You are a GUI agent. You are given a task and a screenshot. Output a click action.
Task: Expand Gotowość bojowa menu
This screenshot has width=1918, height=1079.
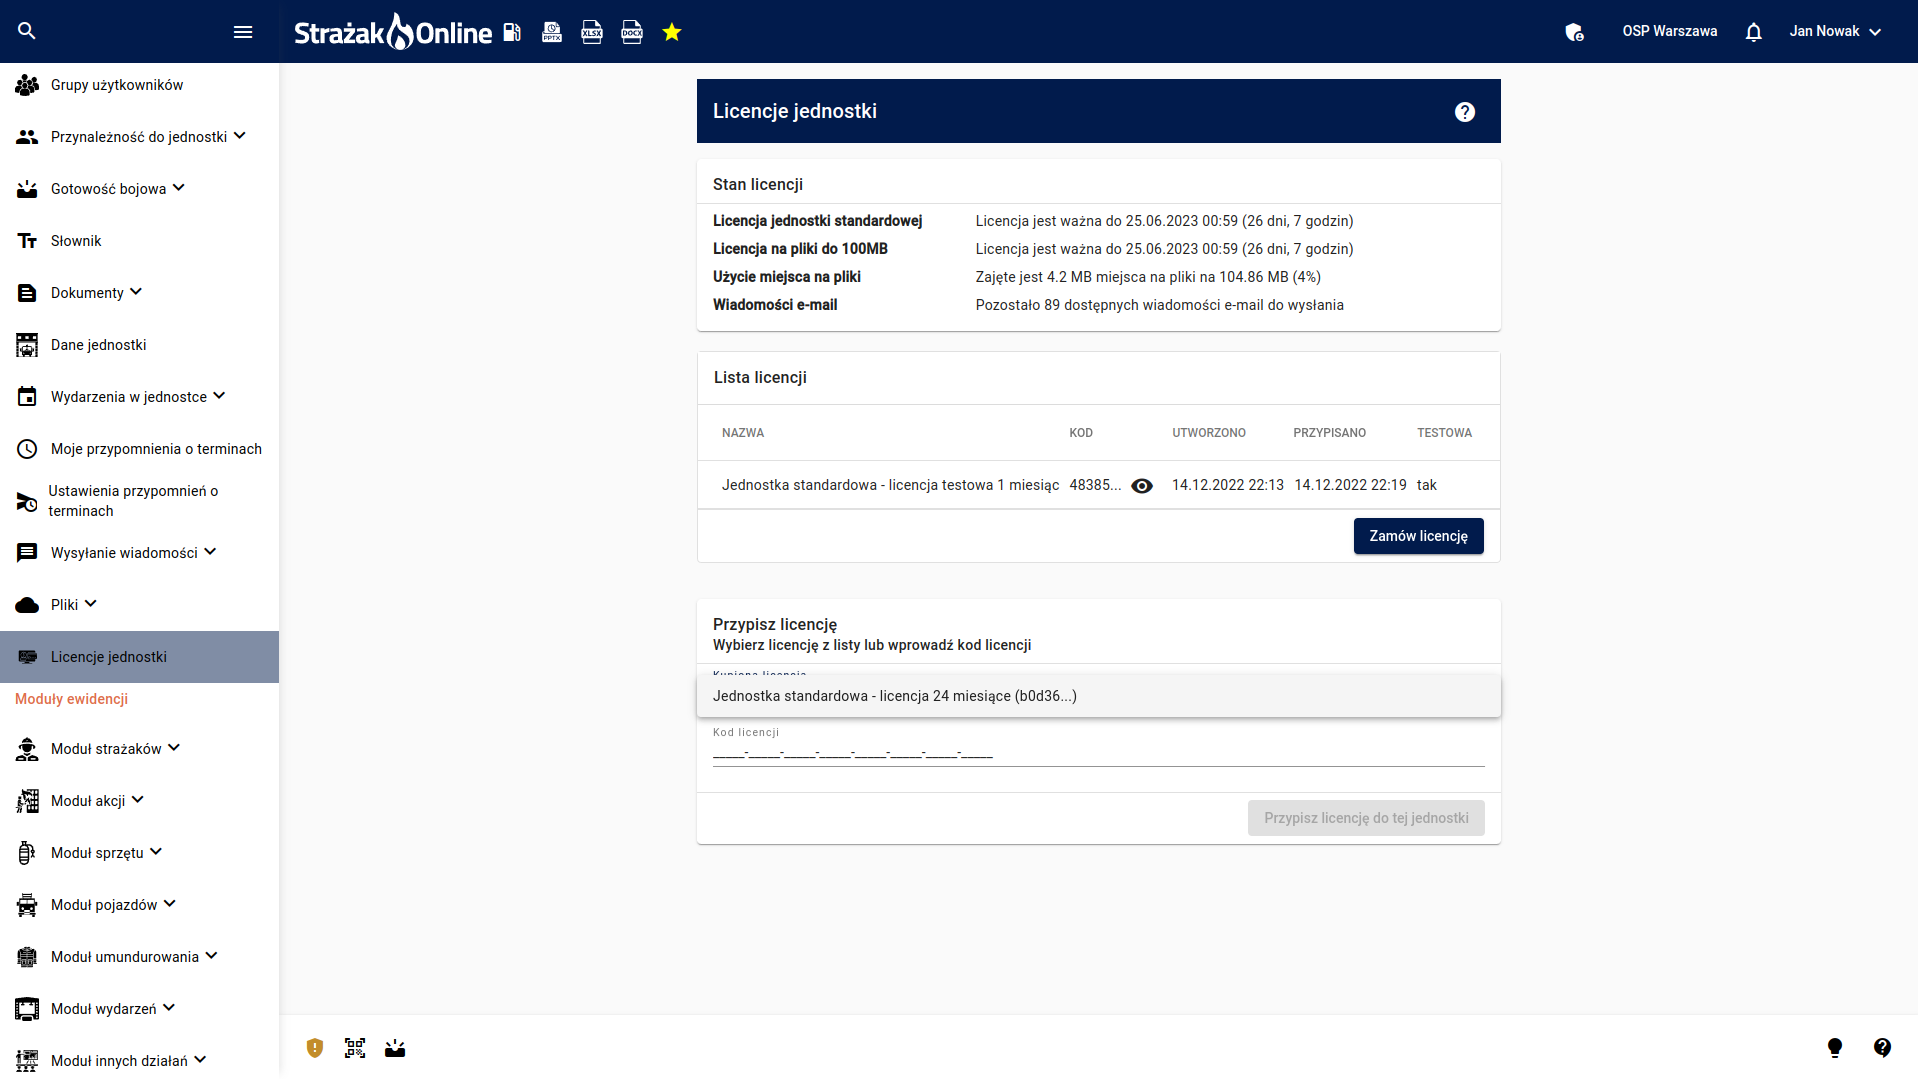click(179, 188)
